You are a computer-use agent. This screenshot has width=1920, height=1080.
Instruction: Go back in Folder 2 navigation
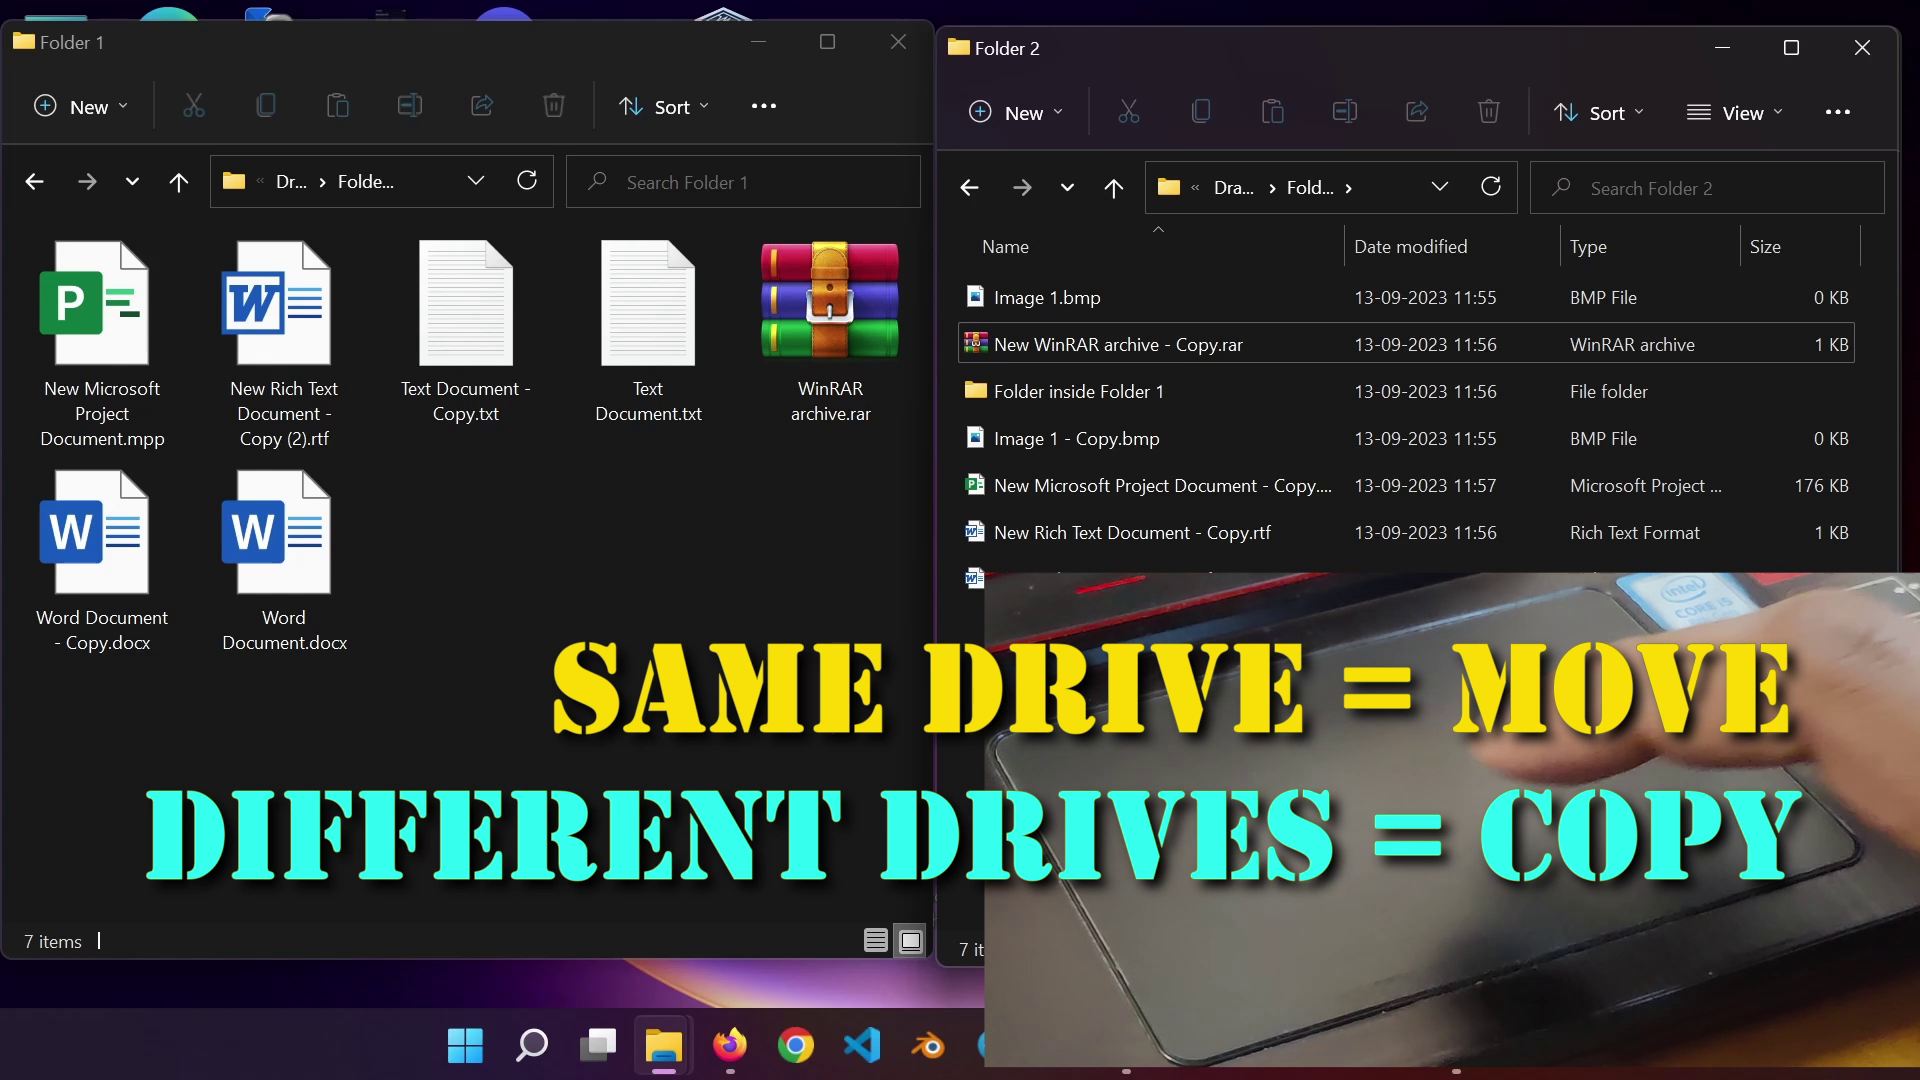click(969, 187)
